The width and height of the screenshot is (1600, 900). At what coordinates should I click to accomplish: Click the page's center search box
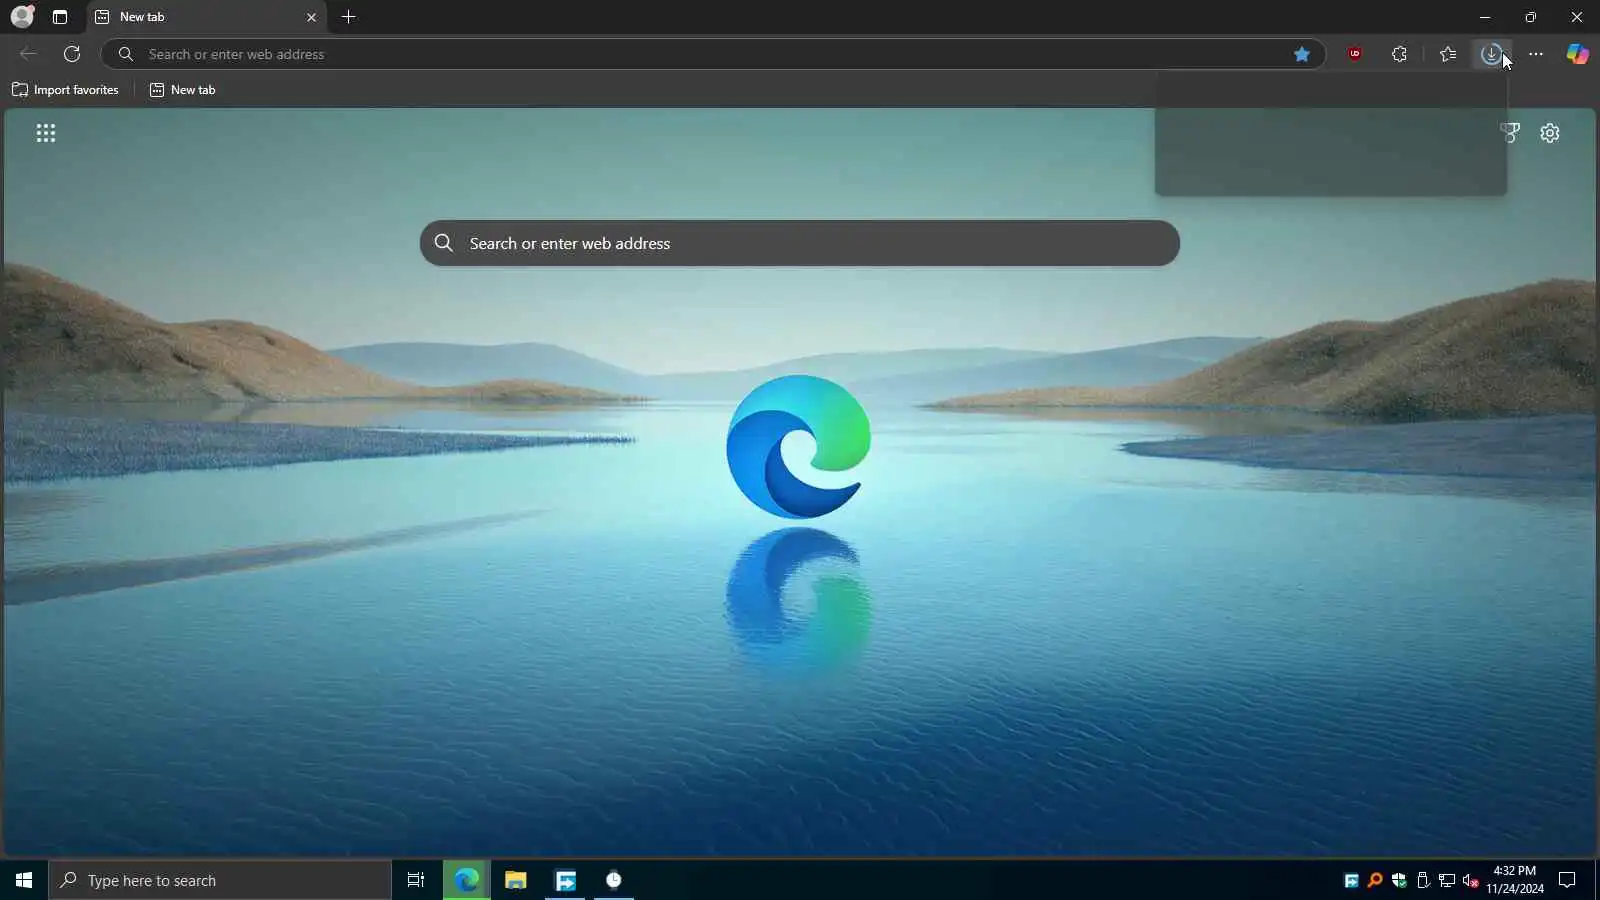tap(800, 243)
